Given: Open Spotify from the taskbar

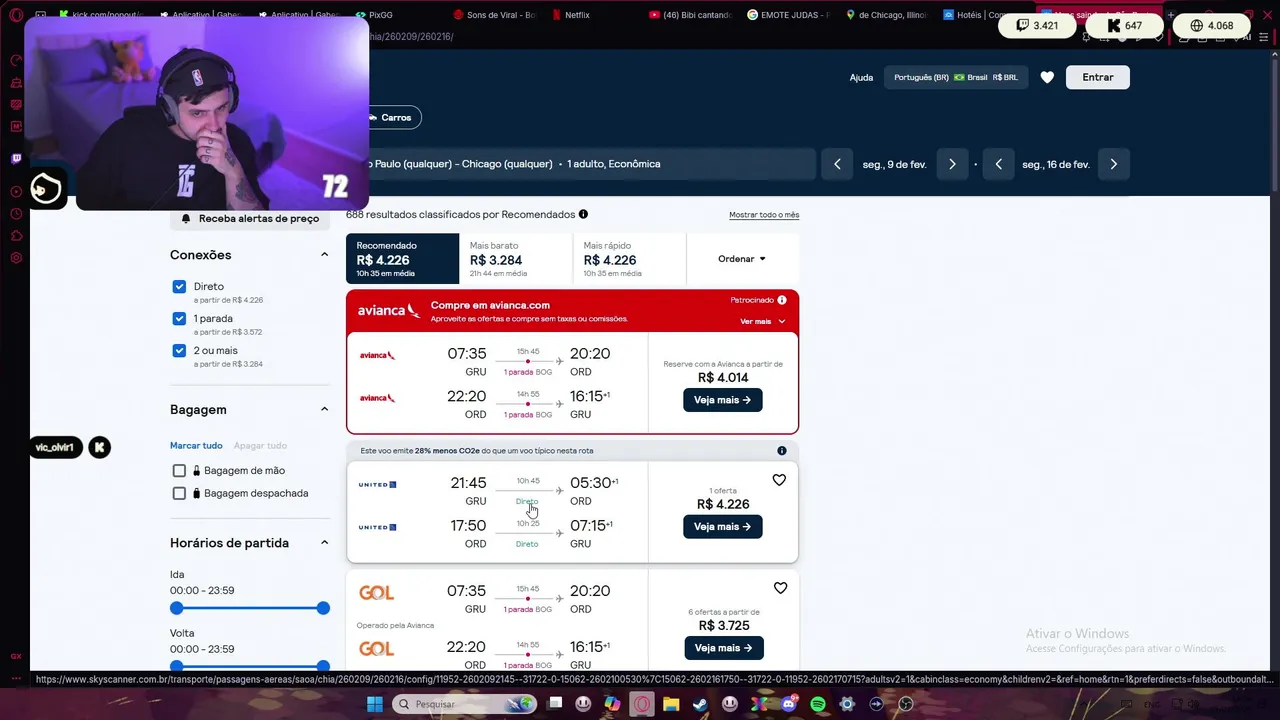Looking at the screenshot, I should (x=818, y=704).
